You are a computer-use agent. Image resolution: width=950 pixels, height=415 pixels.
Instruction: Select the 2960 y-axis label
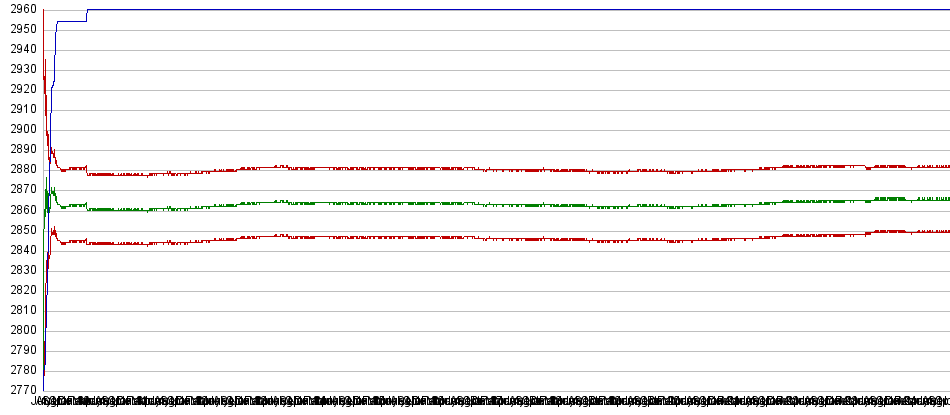coord(19,10)
